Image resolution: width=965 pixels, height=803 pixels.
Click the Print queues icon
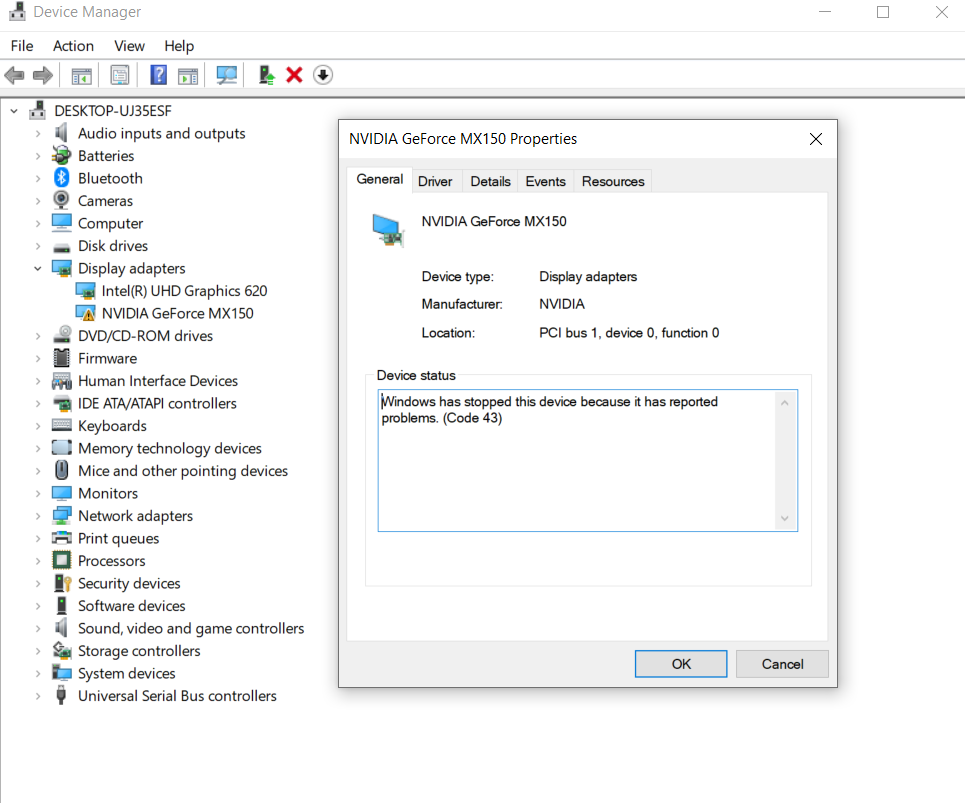pos(62,537)
